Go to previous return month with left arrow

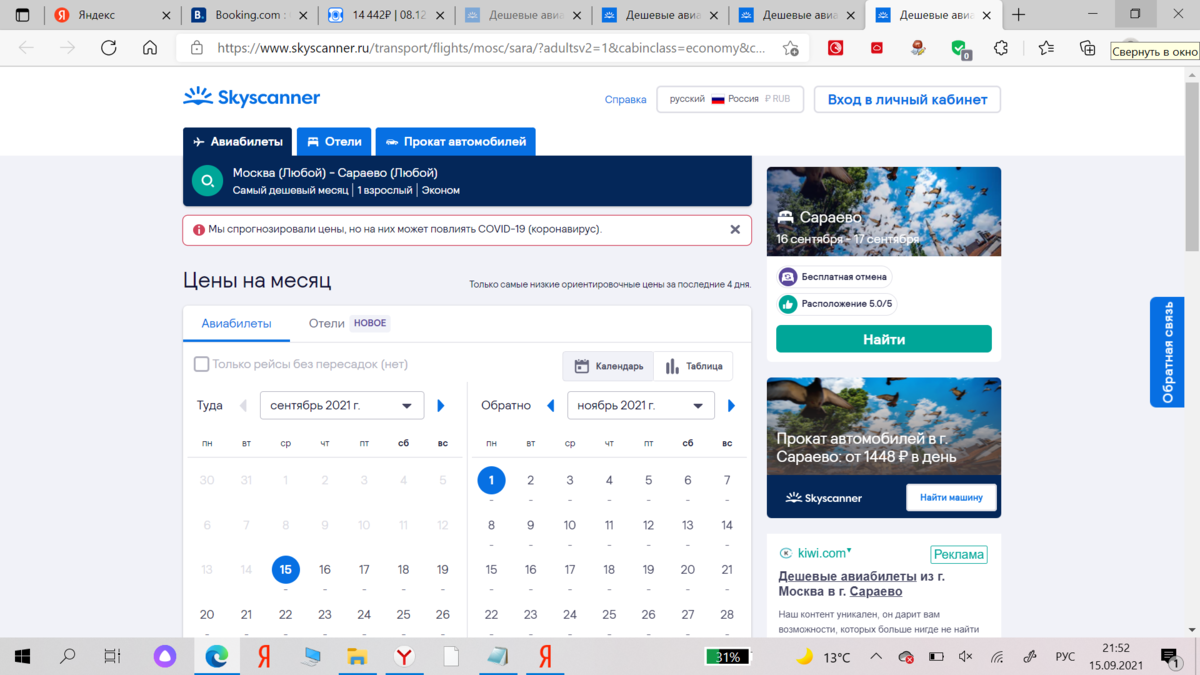[x=551, y=406]
